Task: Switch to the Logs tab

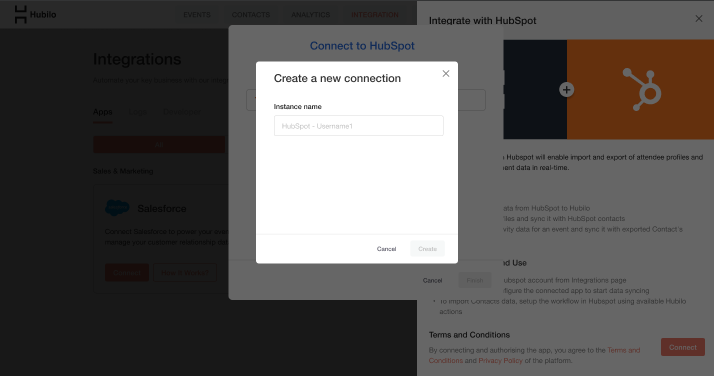Action: 138,112
